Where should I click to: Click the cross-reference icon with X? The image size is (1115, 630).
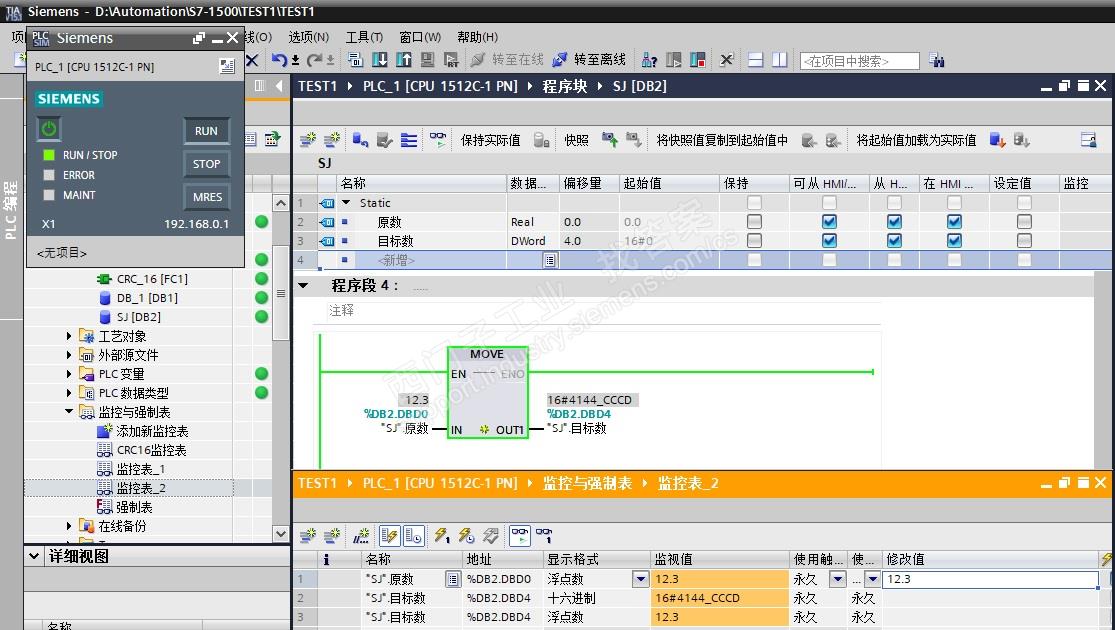(x=726, y=60)
